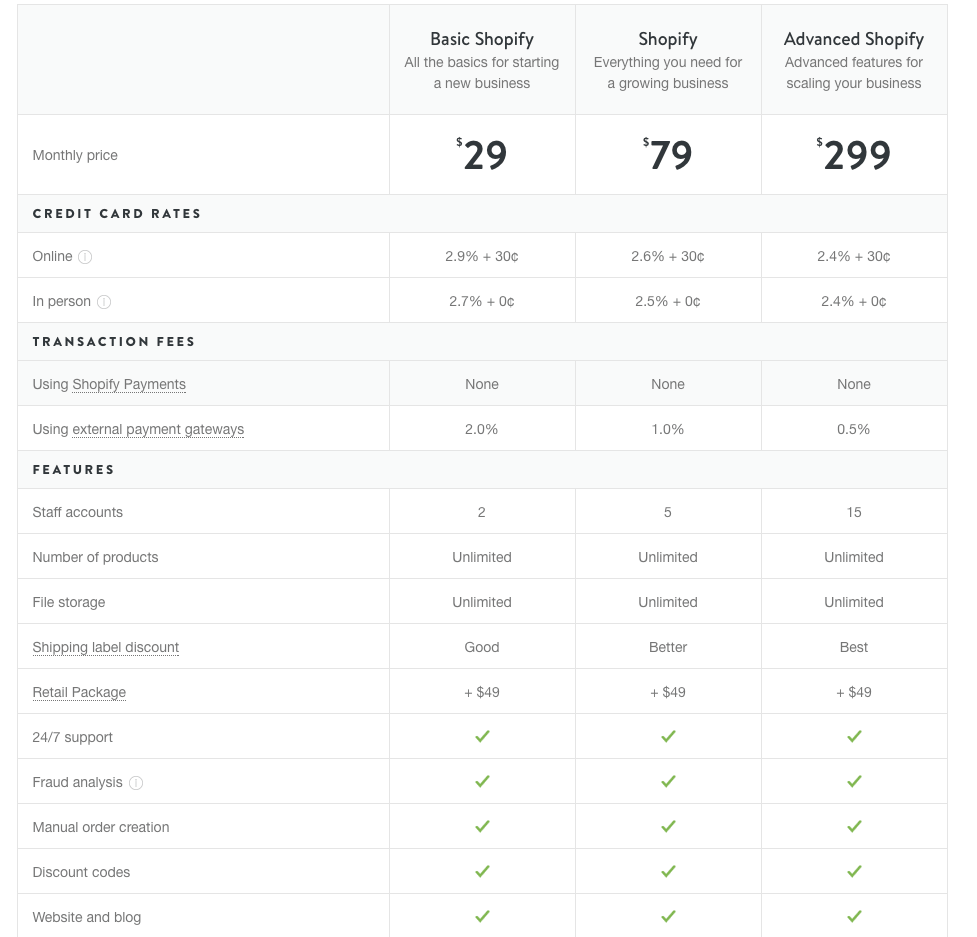The image size is (977, 937).
Task: Click Unlimited file storage under Basic Shopify
Action: tap(482, 602)
